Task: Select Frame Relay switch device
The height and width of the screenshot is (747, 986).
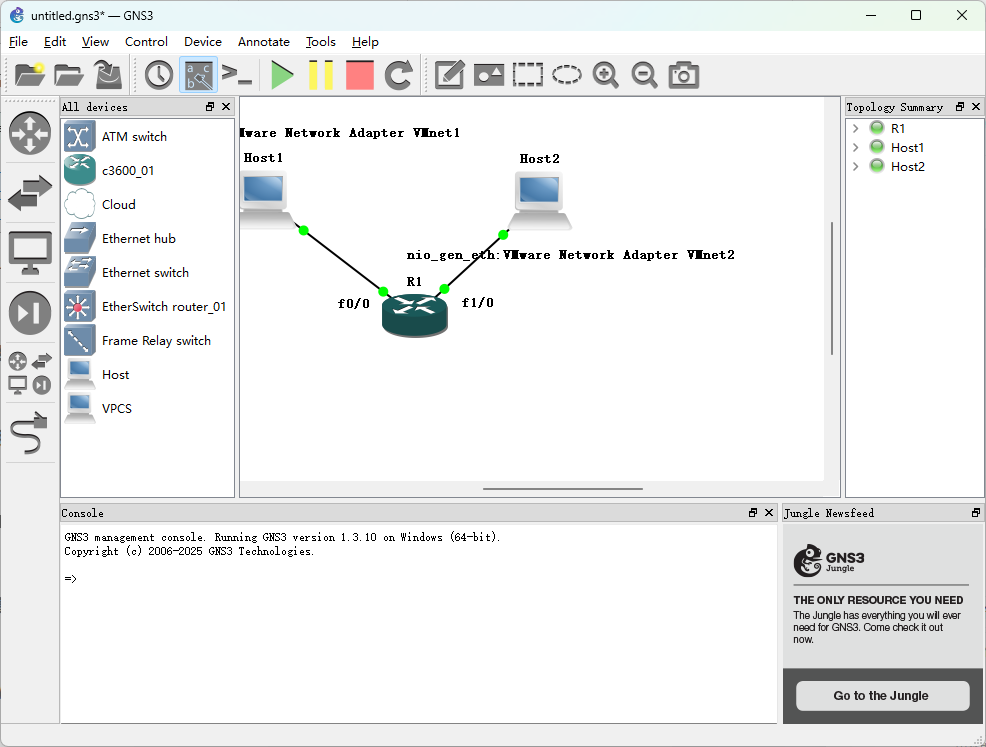Action: 147,340
